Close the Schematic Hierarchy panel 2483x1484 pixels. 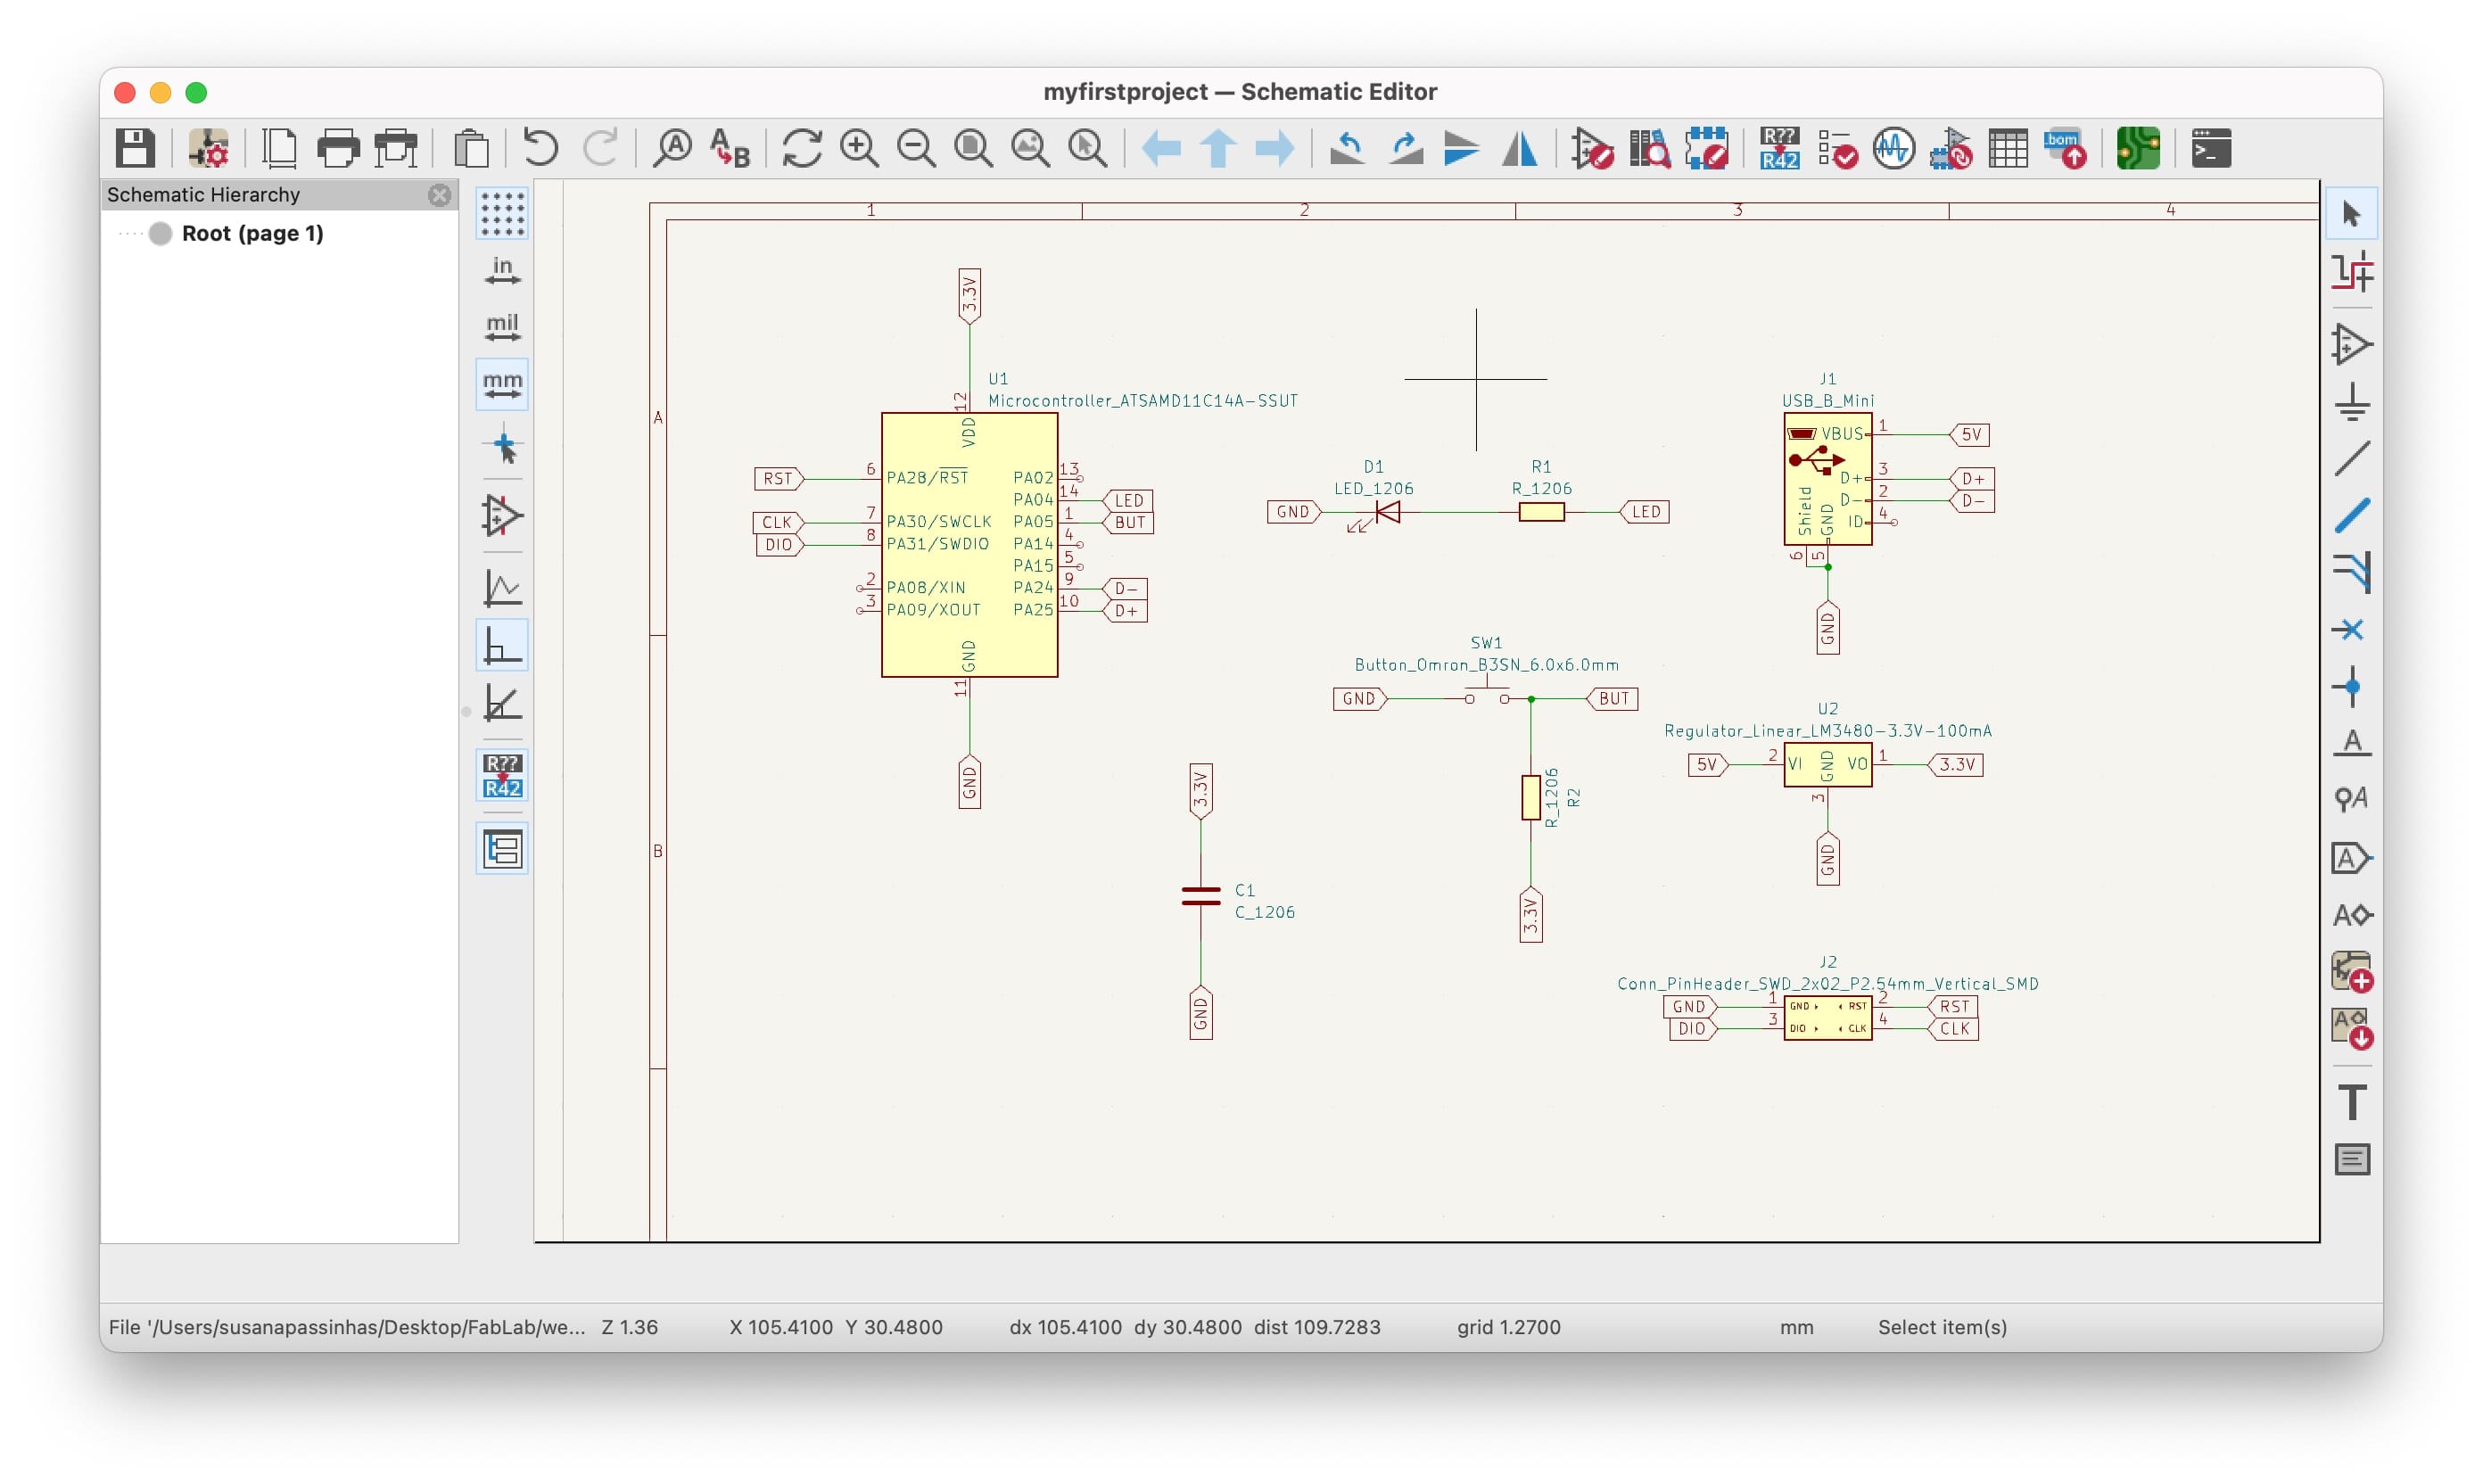point(439,195)
